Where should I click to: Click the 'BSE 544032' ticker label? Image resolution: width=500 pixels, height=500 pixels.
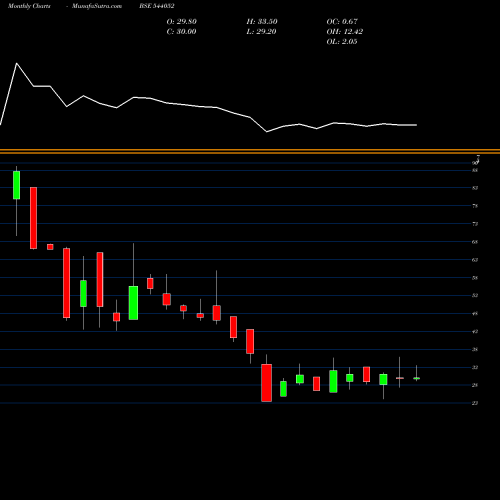tap(157, 6)
